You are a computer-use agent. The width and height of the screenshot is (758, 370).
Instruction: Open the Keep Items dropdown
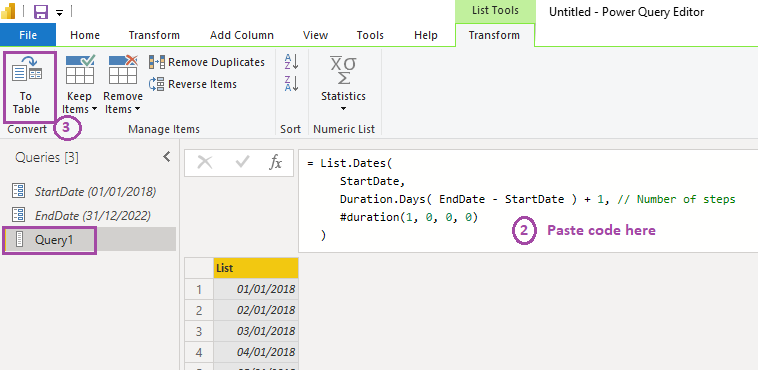[x=79, y=85]
